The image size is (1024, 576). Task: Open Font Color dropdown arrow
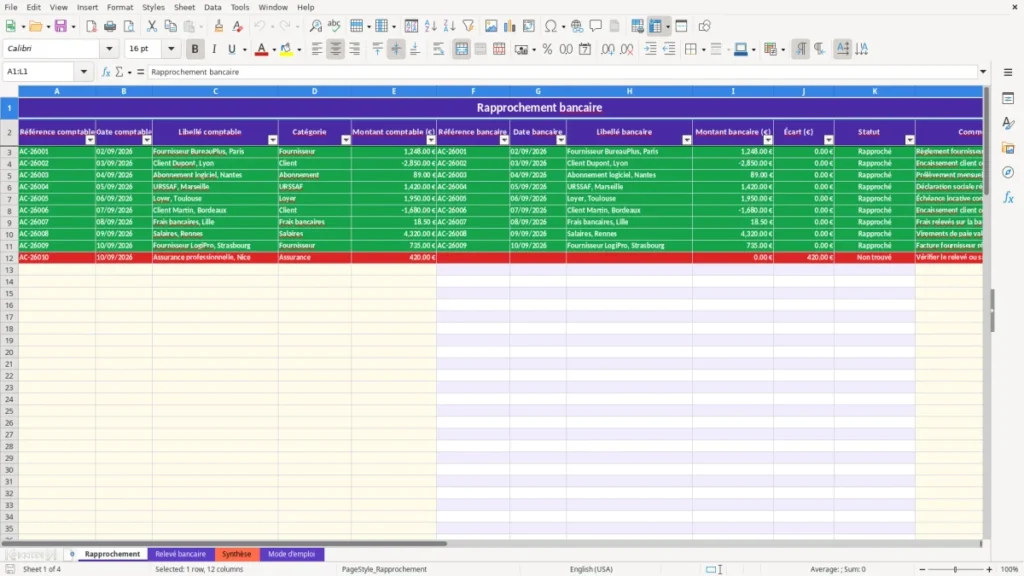coord(274,50)
